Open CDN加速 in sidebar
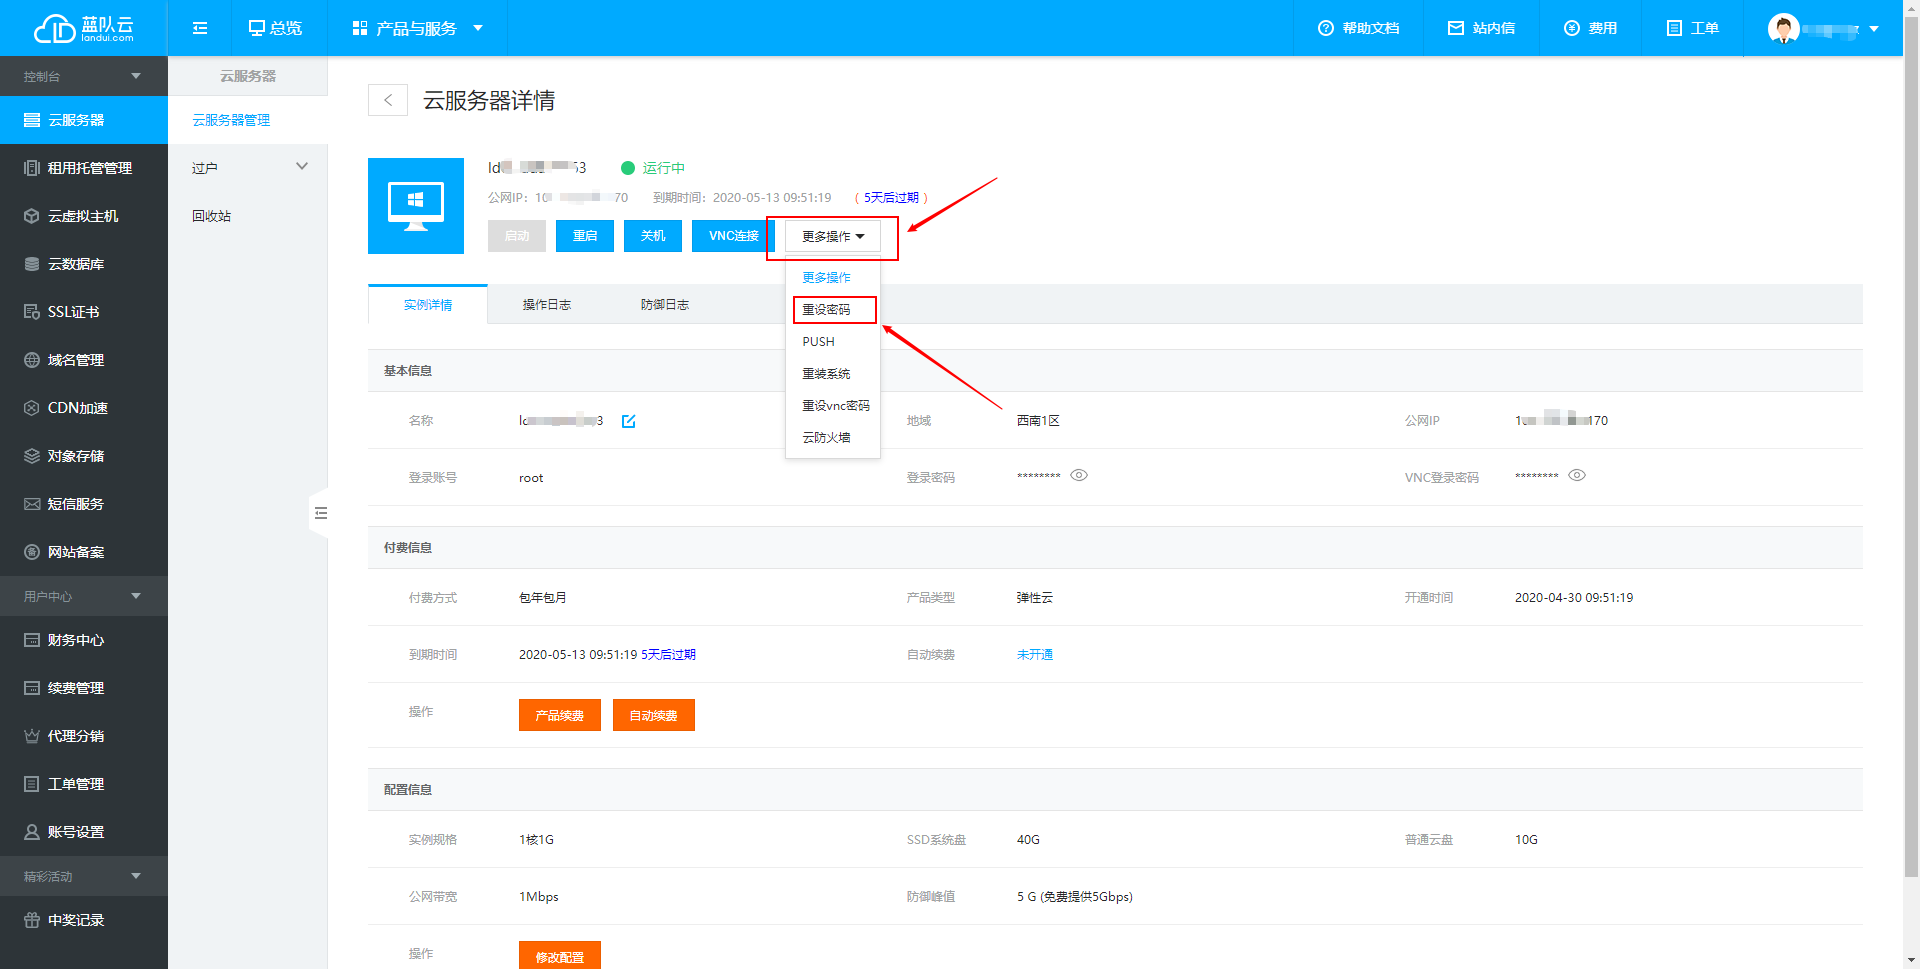 (x=84, y=408)
